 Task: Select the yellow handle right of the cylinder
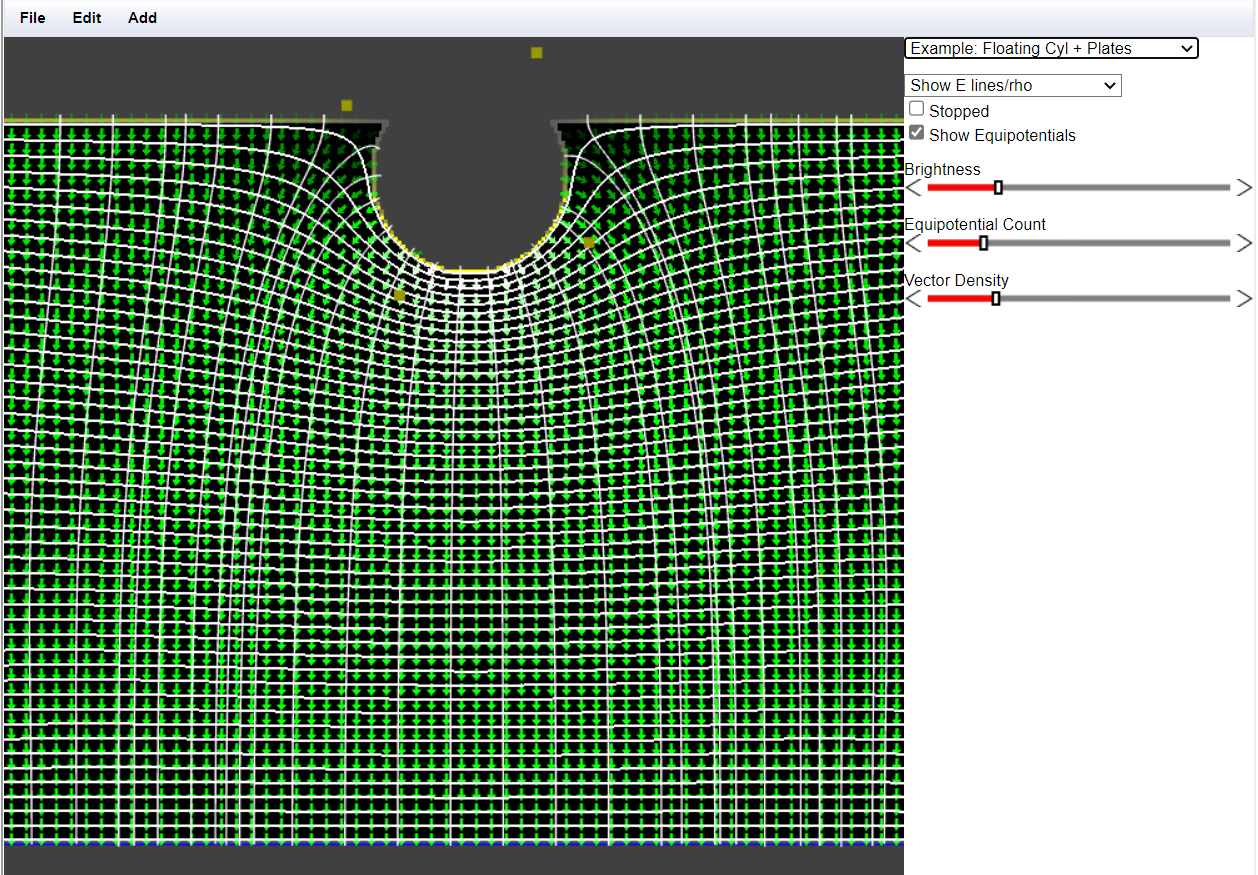point(589,242)
